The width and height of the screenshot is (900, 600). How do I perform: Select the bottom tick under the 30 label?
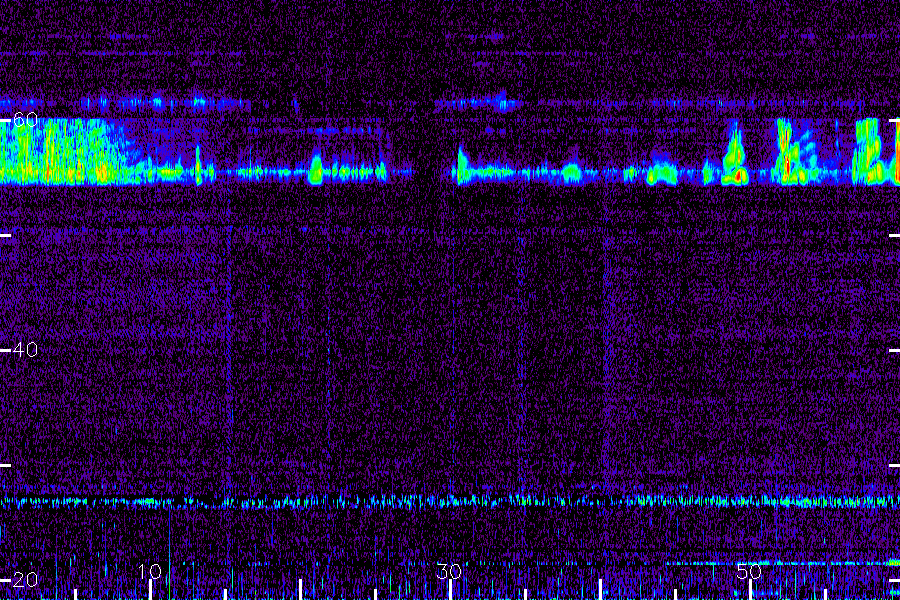(x=451, y=590)
